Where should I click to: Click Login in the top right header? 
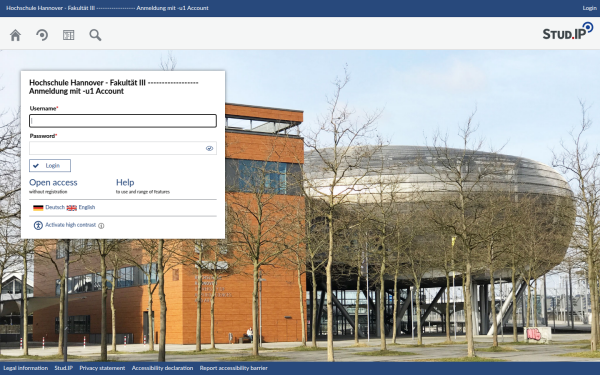[x=589, y=8]
